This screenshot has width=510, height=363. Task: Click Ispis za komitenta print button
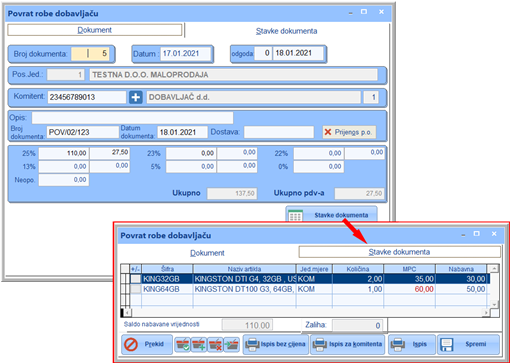(348, 344)
